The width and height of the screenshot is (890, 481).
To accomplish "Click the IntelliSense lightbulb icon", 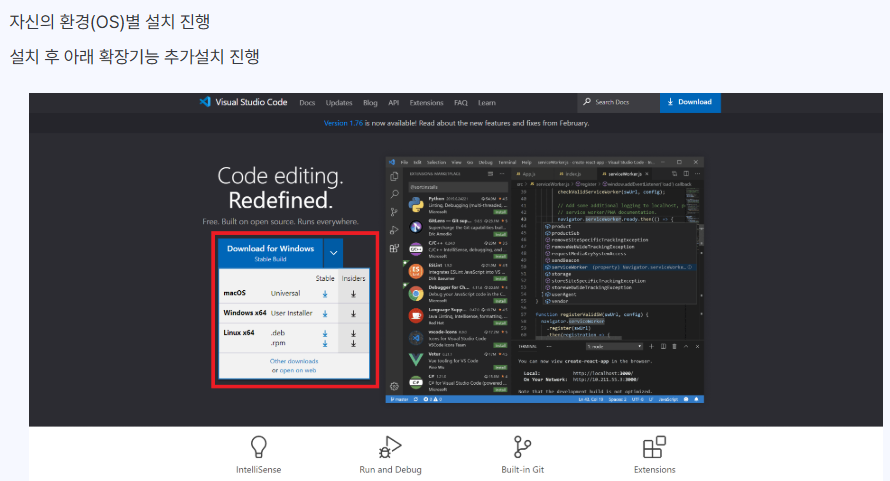I will [x=259, y=447].
